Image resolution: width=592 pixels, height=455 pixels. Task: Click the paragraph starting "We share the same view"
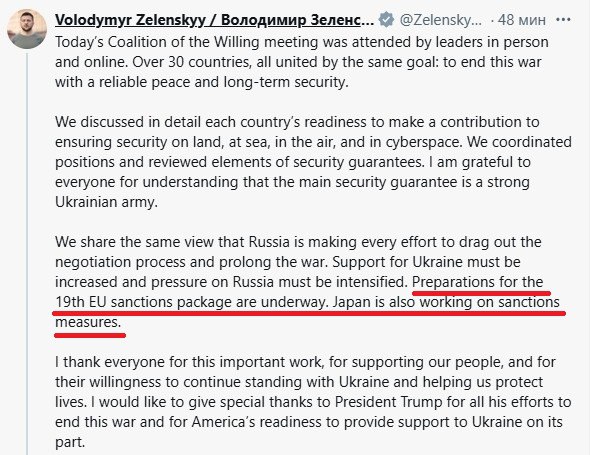pos(308,282)
